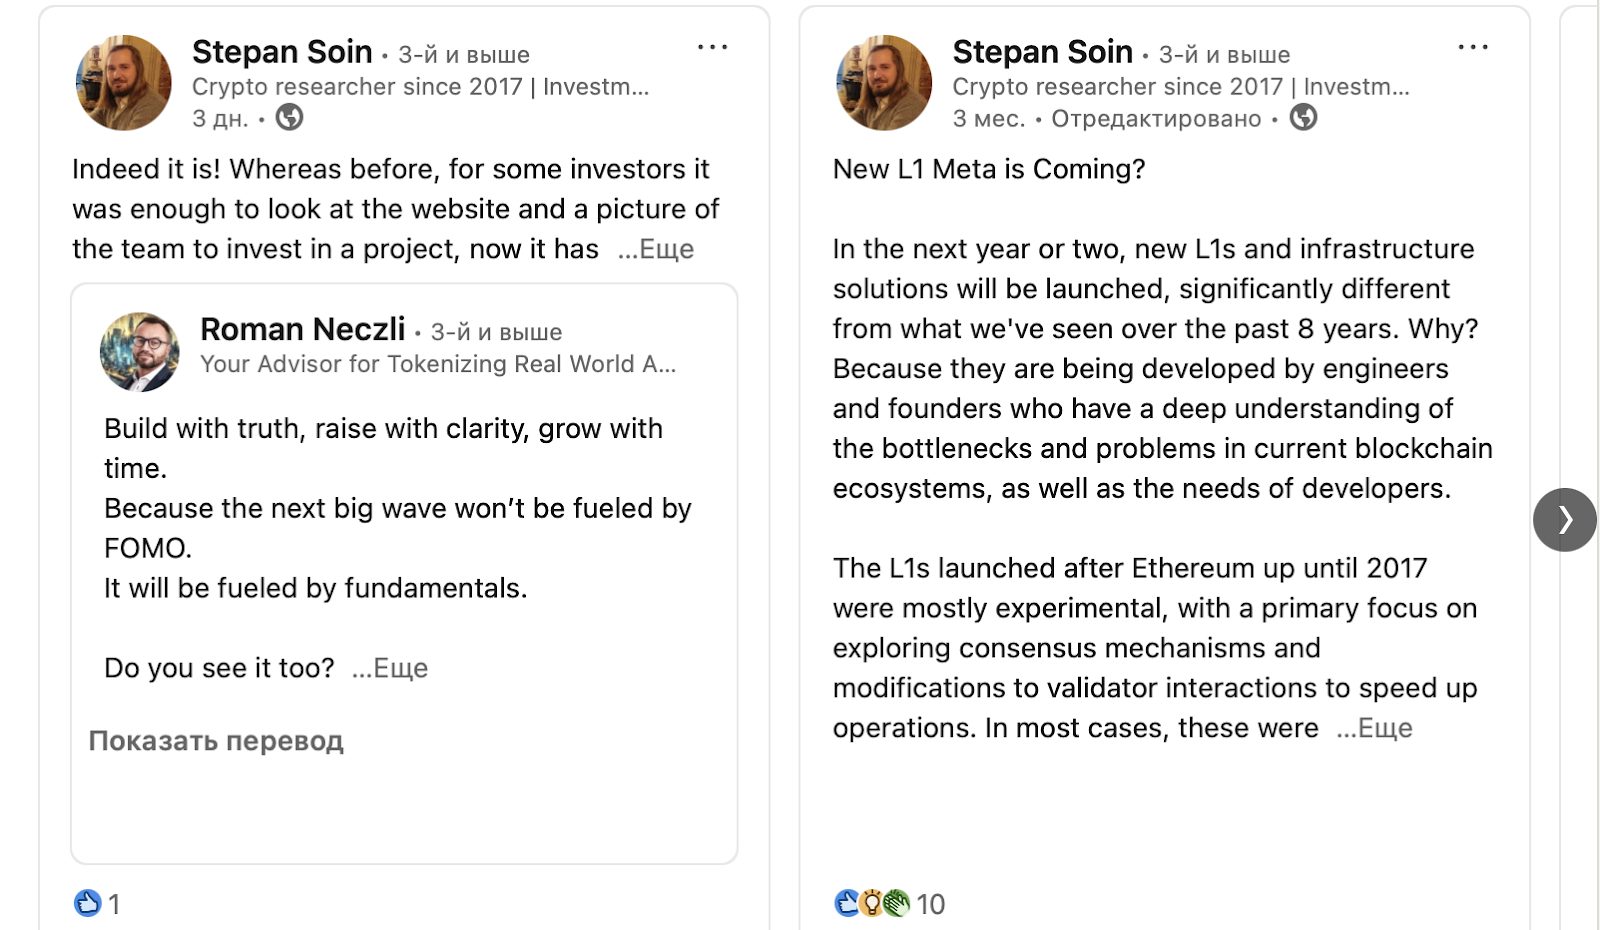The width and height of the screenshot is (1600, 930).
Task: Open Stepan Soin avatar on left post
Action: pyautogui.click(x=124, y=83)
